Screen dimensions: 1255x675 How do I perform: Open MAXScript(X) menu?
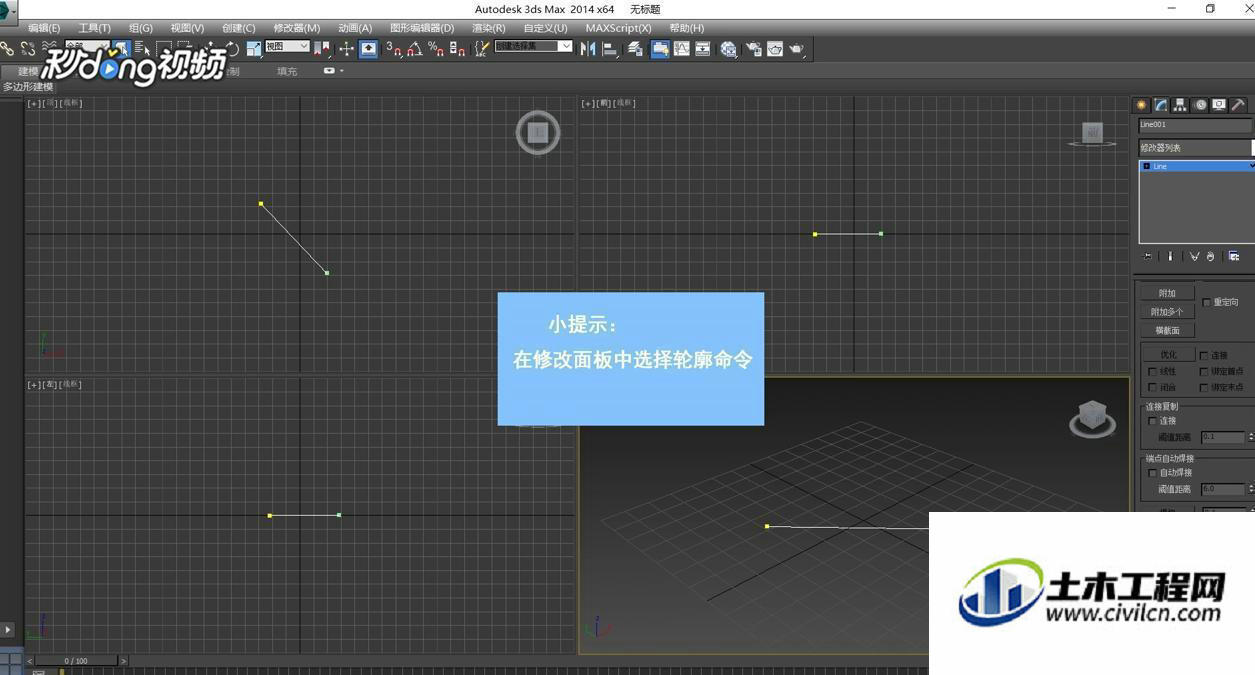point(618,28)
